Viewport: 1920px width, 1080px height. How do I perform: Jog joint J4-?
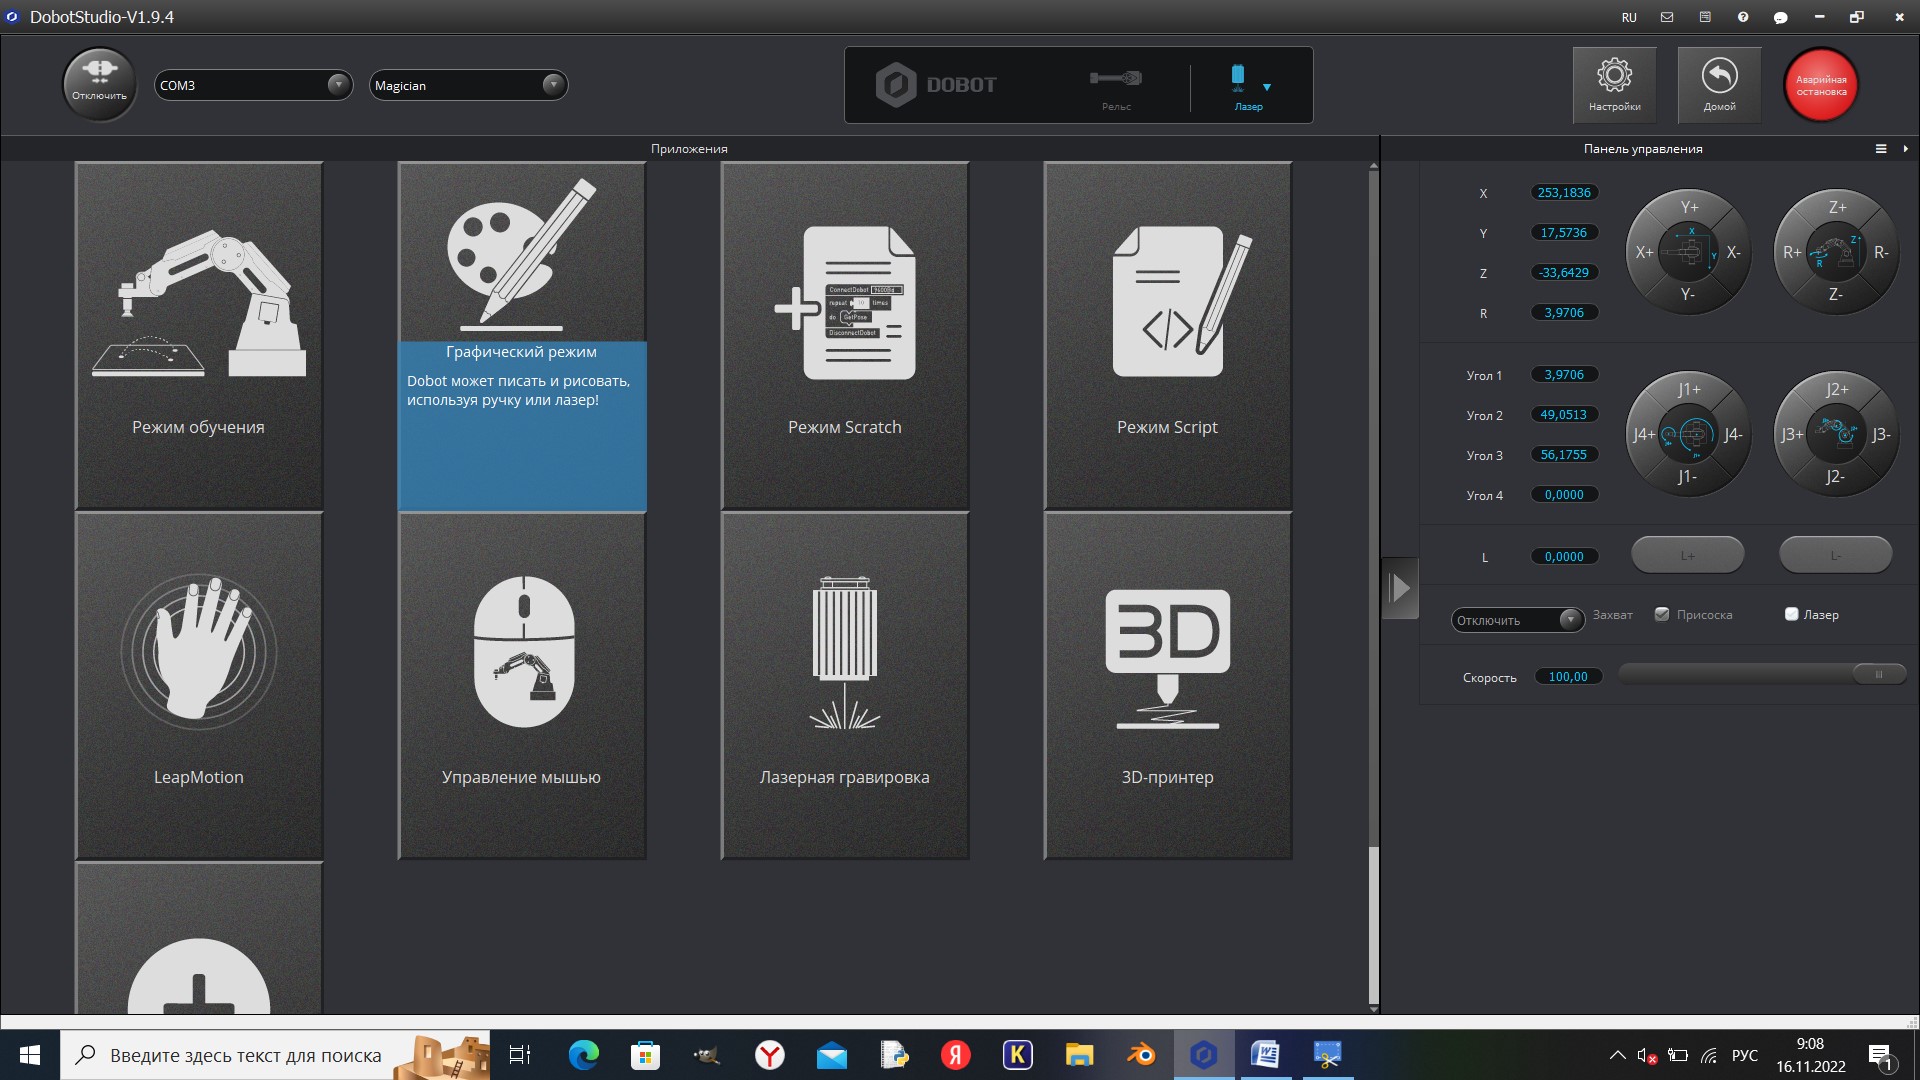1733,434
